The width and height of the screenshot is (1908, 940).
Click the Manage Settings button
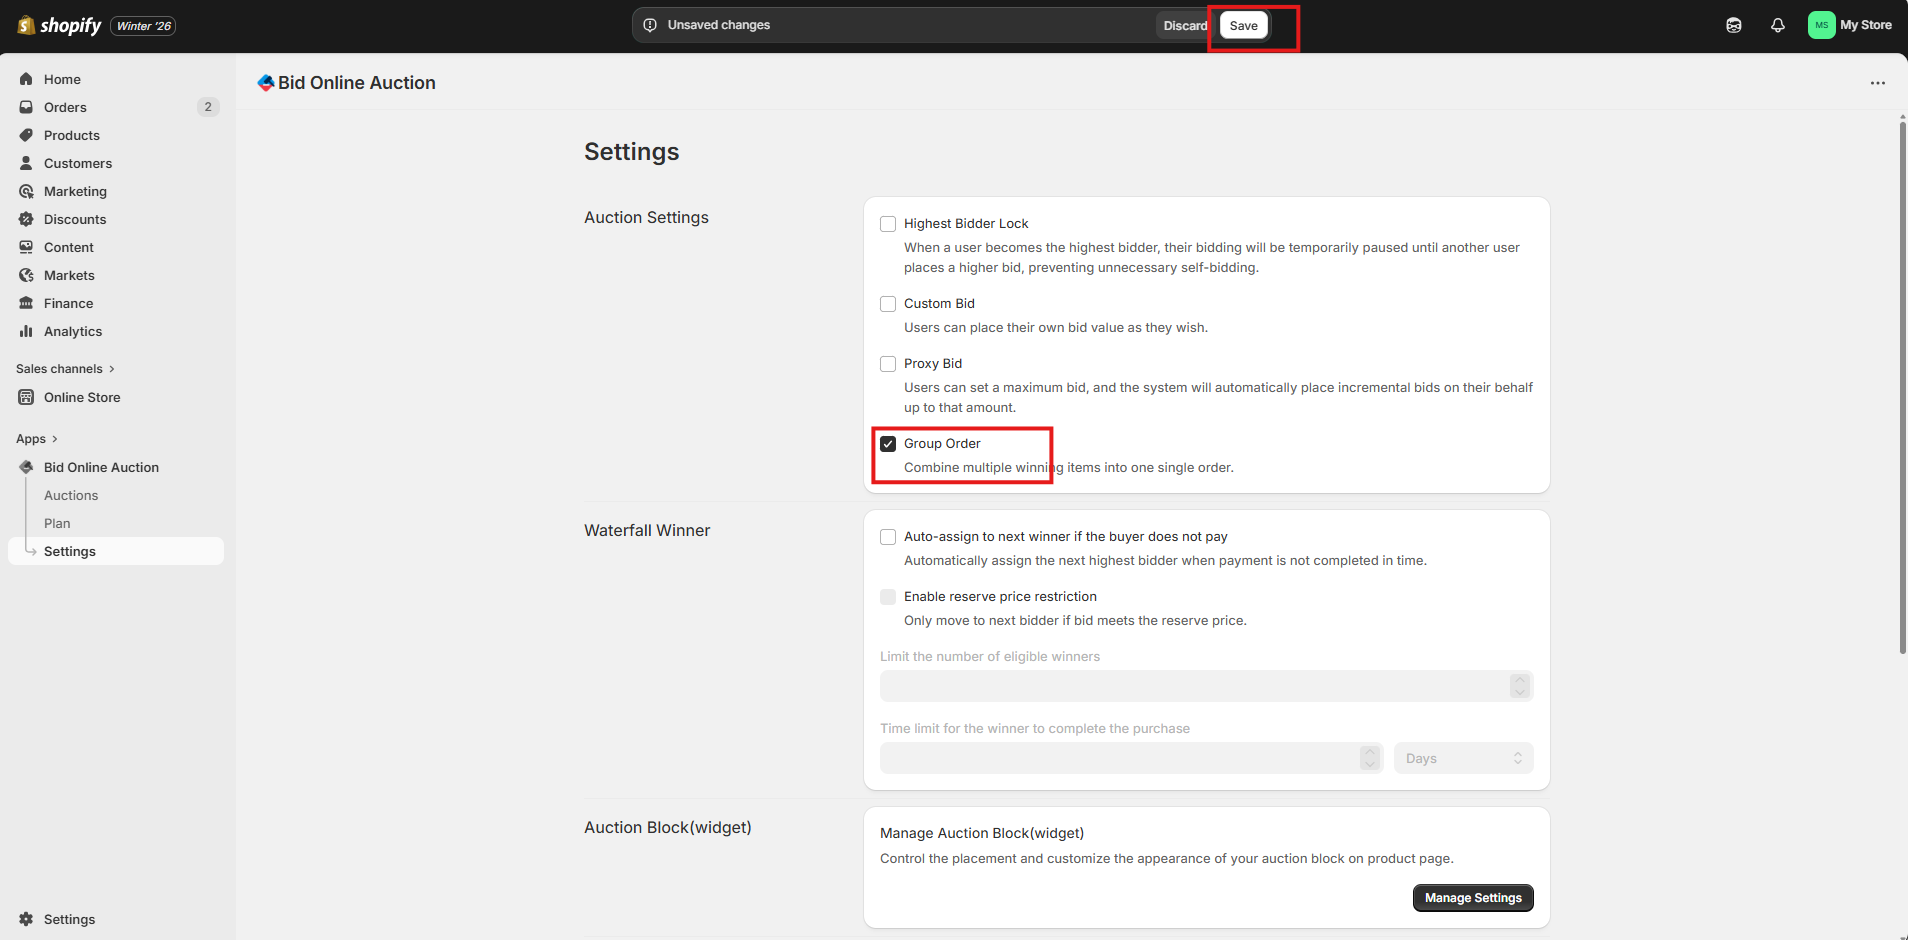[x=1472, y=898]
